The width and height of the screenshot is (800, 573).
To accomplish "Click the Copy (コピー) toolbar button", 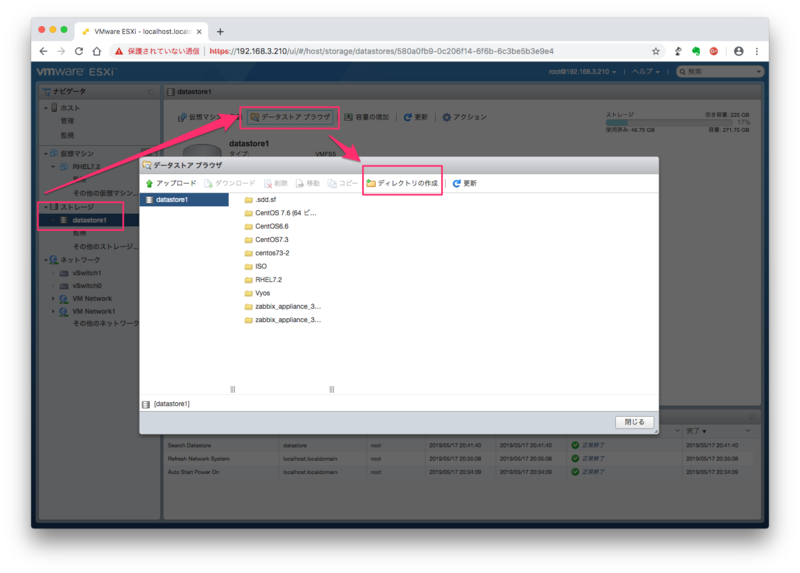I will [x=343, y=183].
